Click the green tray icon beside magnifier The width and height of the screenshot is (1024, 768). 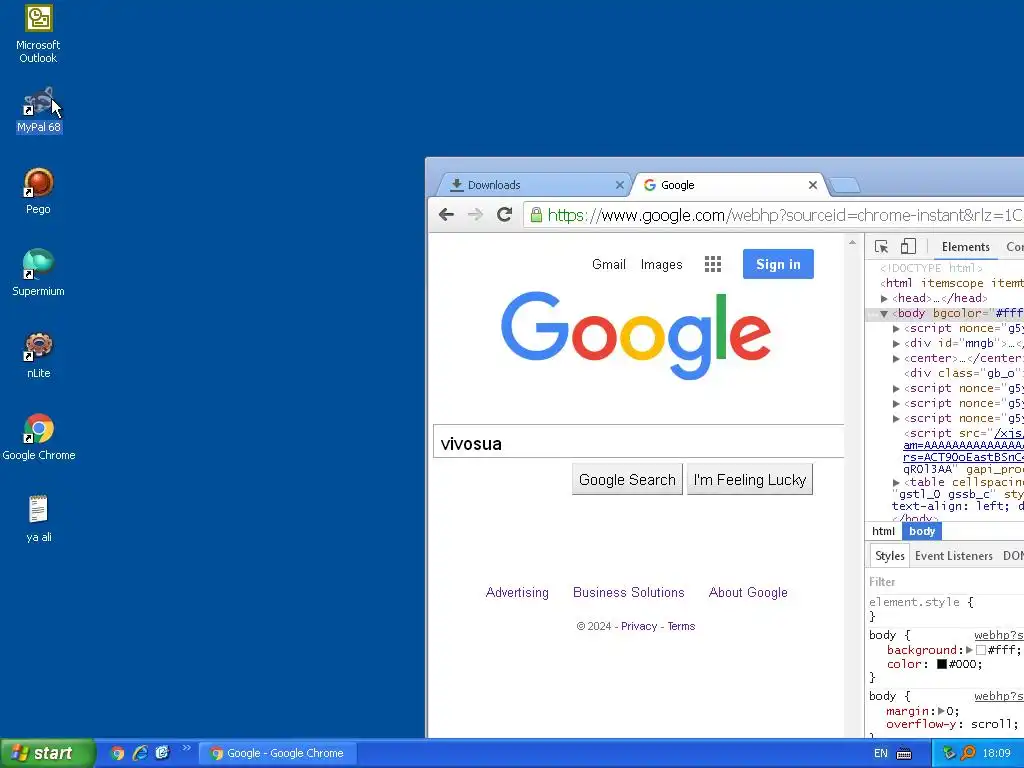[x=948, y=753]
